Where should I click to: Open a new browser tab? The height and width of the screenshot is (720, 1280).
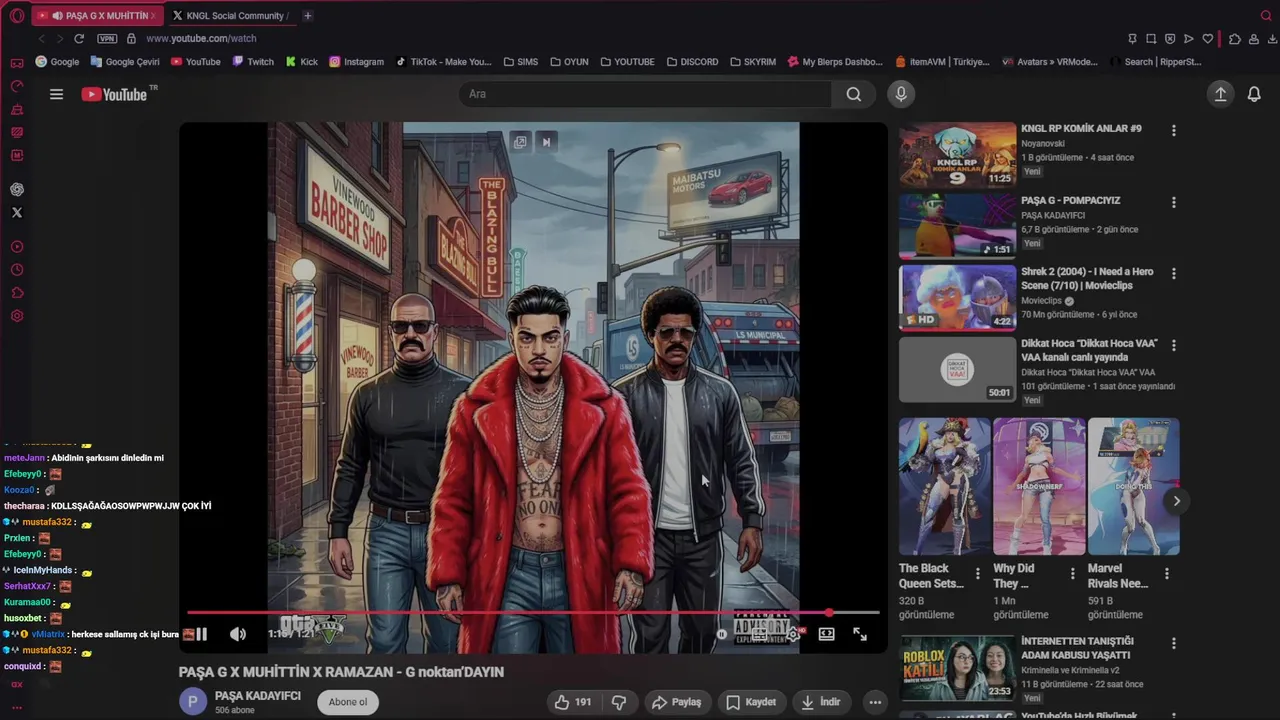[x=307, y=15]
